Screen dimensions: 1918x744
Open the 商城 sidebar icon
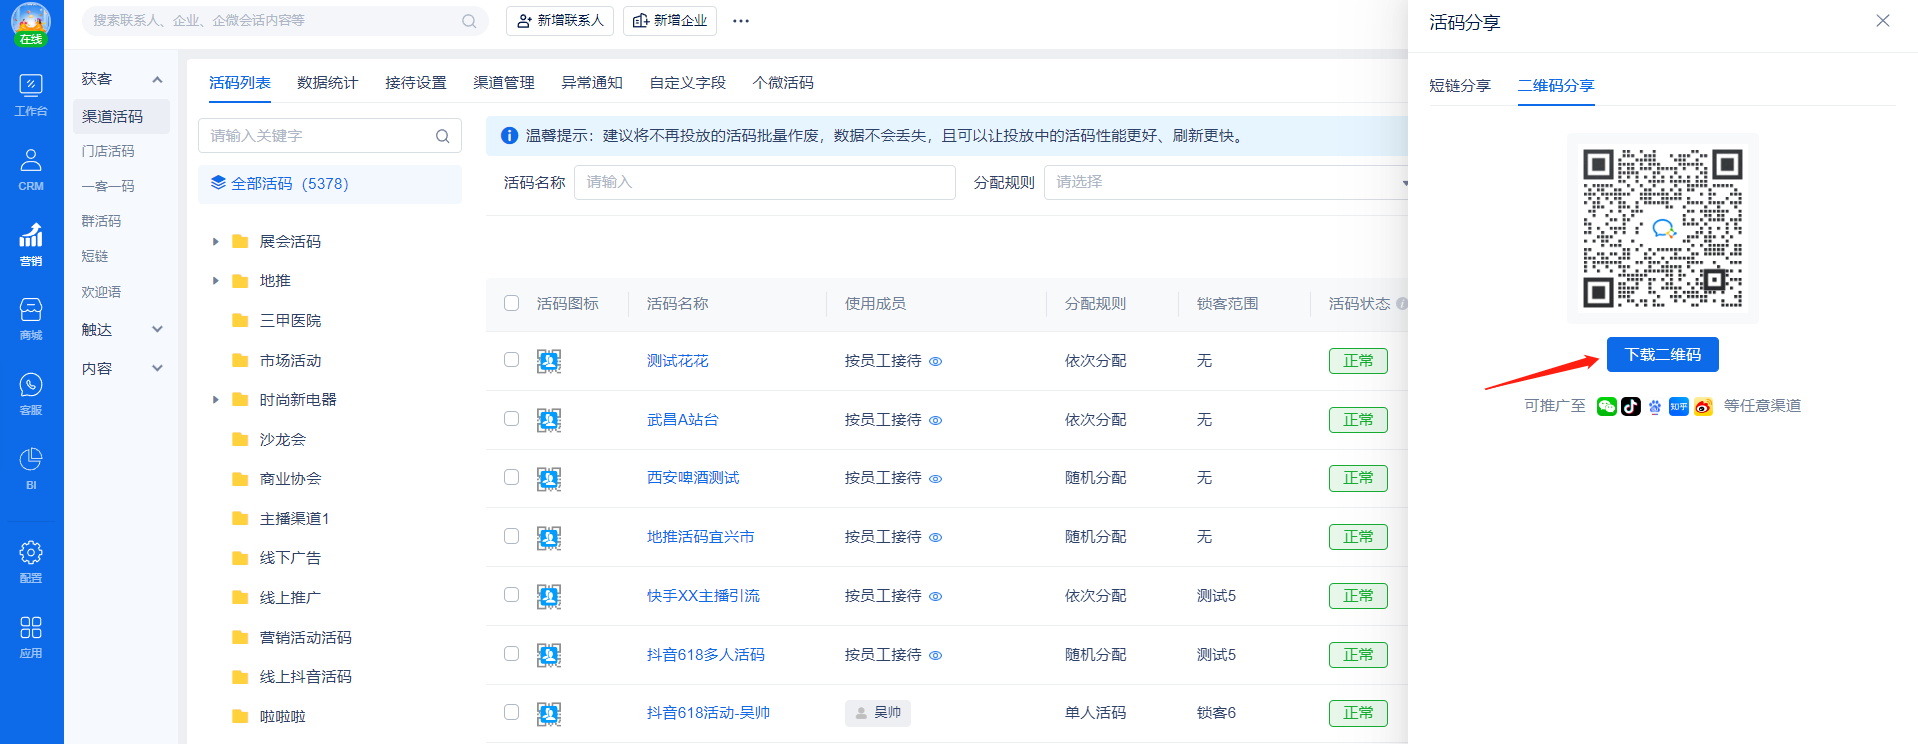pyautogui.click(x=31, y=319)
